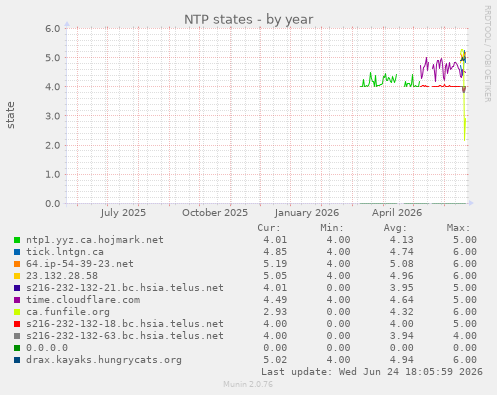Click the yellow swatch beside 23.132.28.58
Viewport: 497px width, 395px height.
pos(17,276)
